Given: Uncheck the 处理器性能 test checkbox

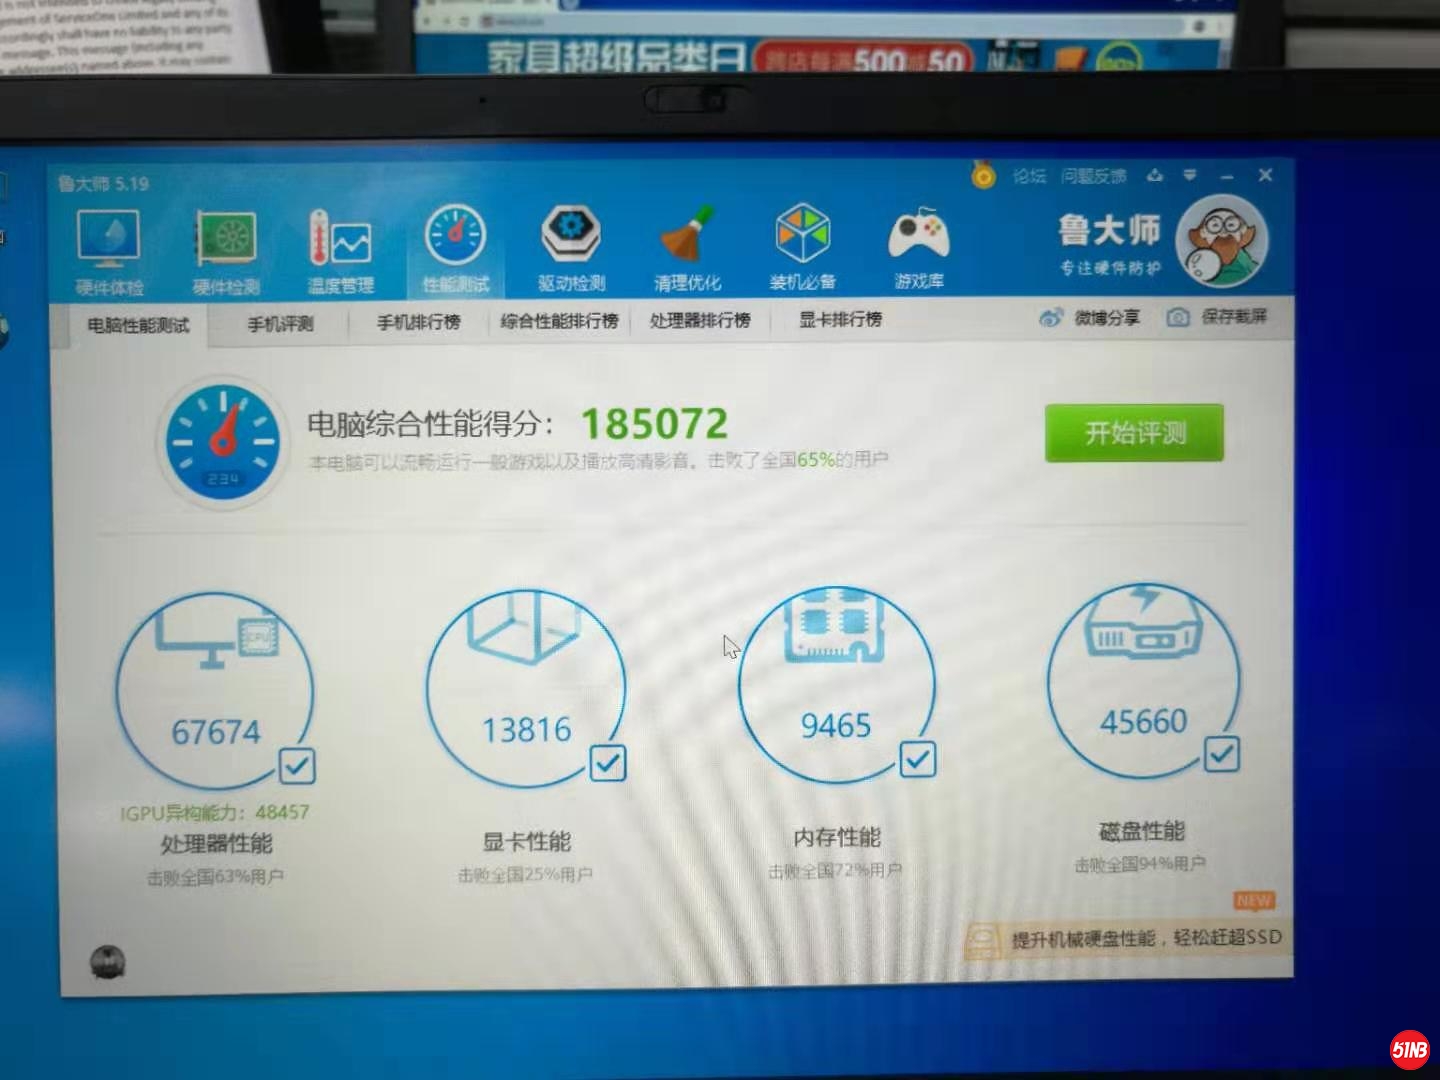Looking at the screenshot, I should (297, 766).
